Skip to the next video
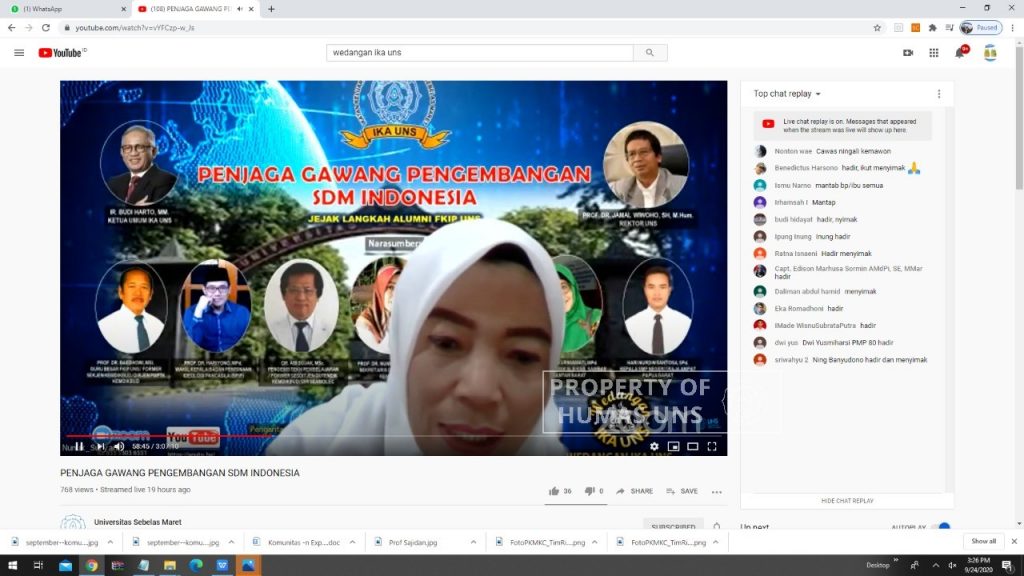1024x576 pixels. (100, 447)
